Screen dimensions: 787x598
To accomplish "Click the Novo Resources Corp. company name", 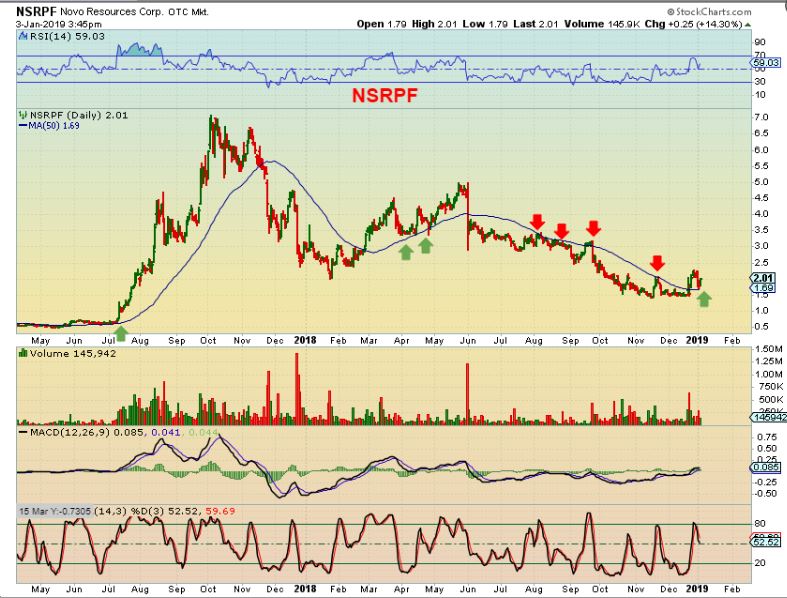I will click(x=111, y=12).
